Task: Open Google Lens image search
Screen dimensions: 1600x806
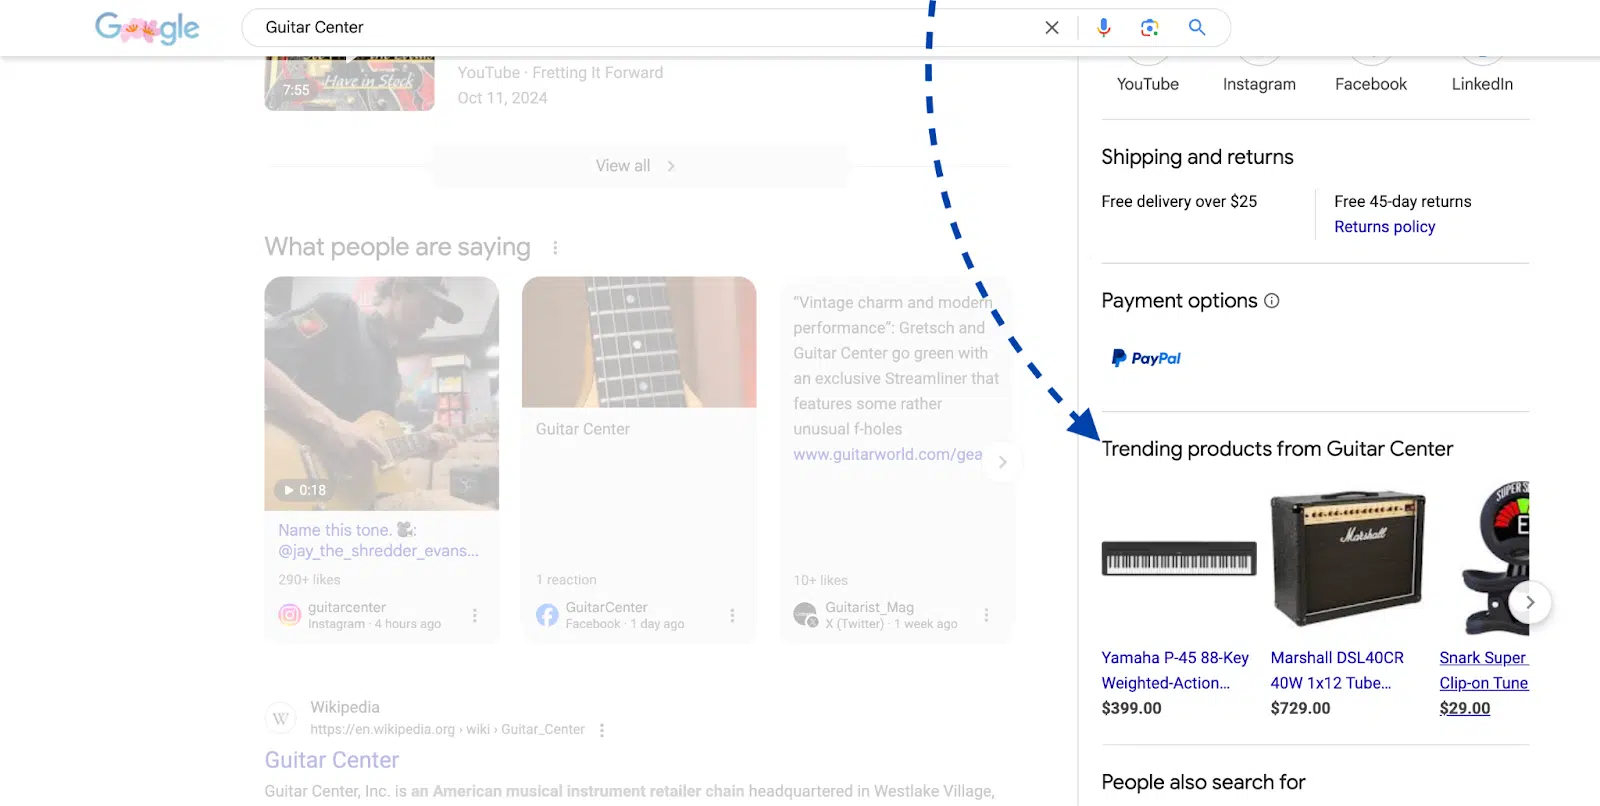Action: pos(1150,28)
